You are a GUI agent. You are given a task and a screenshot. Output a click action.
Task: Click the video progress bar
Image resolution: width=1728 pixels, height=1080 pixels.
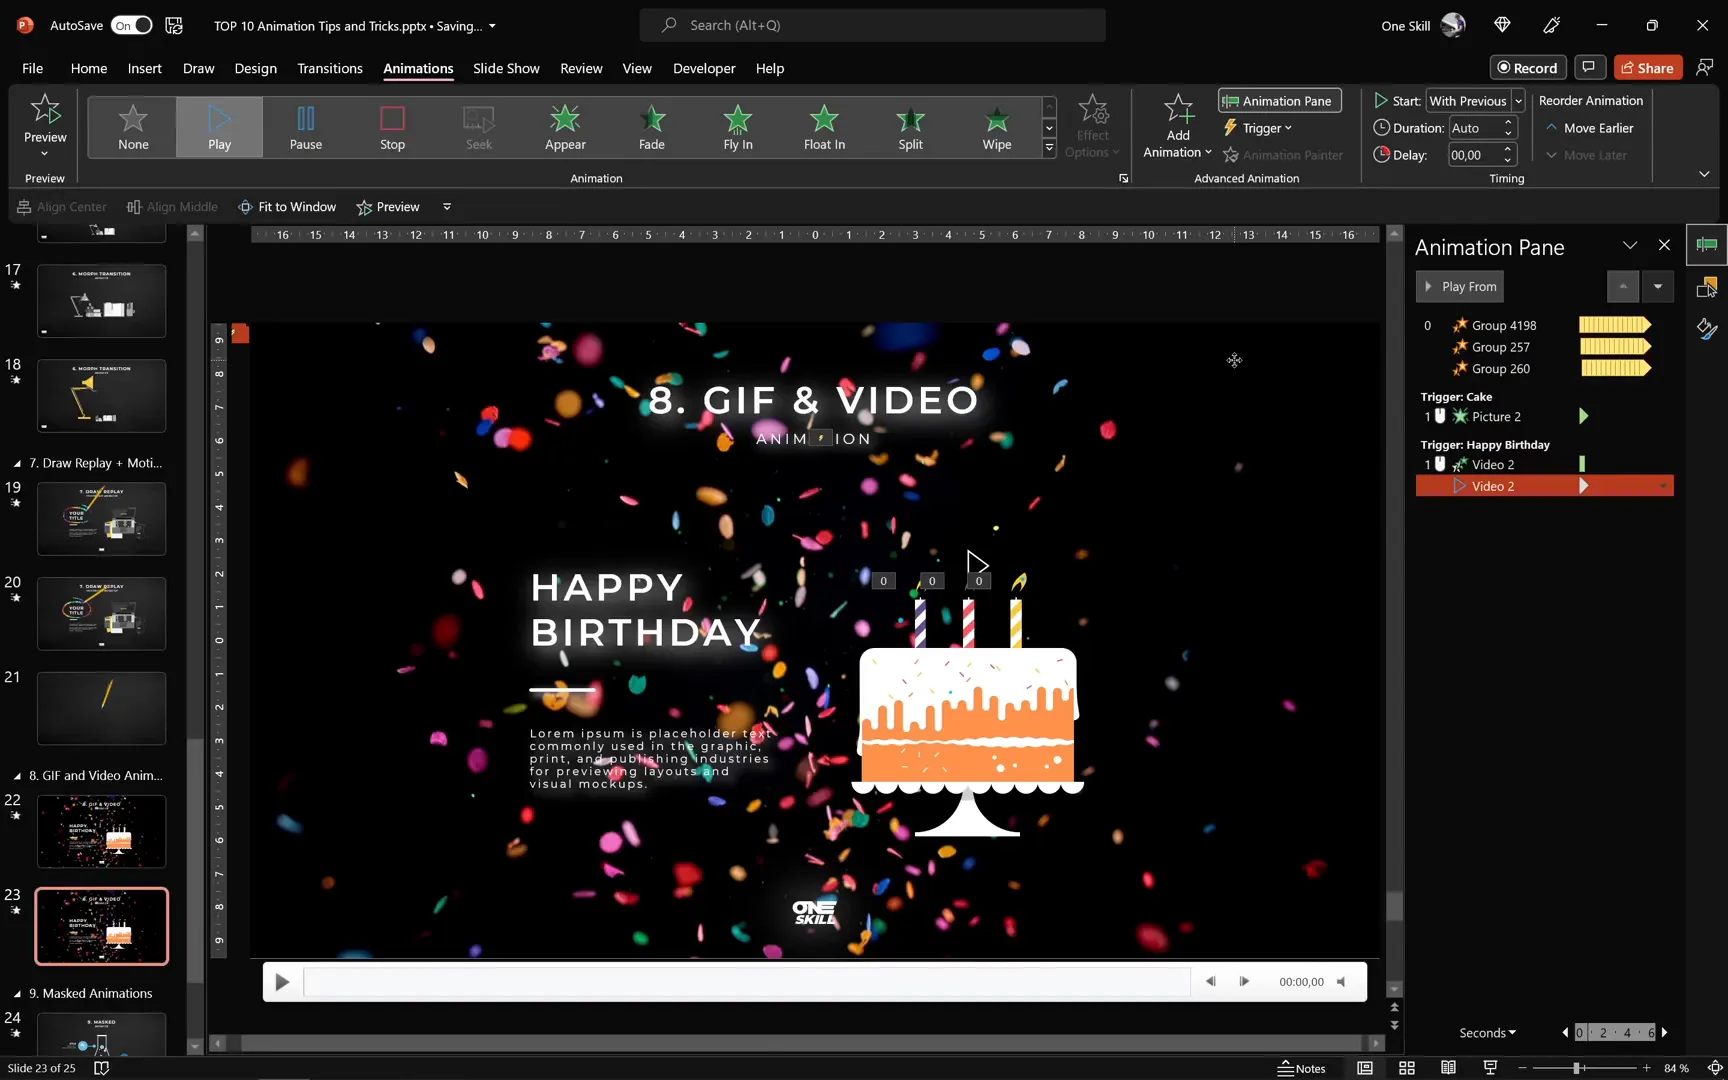tap(747, 982)
